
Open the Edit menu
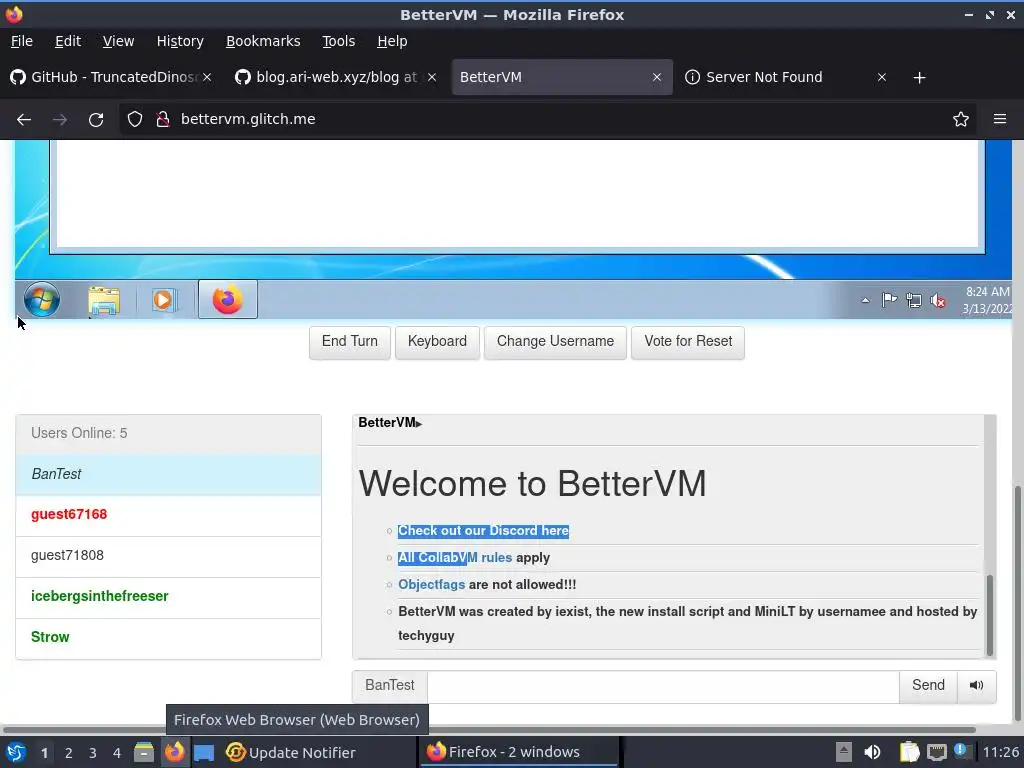(68, 41)
